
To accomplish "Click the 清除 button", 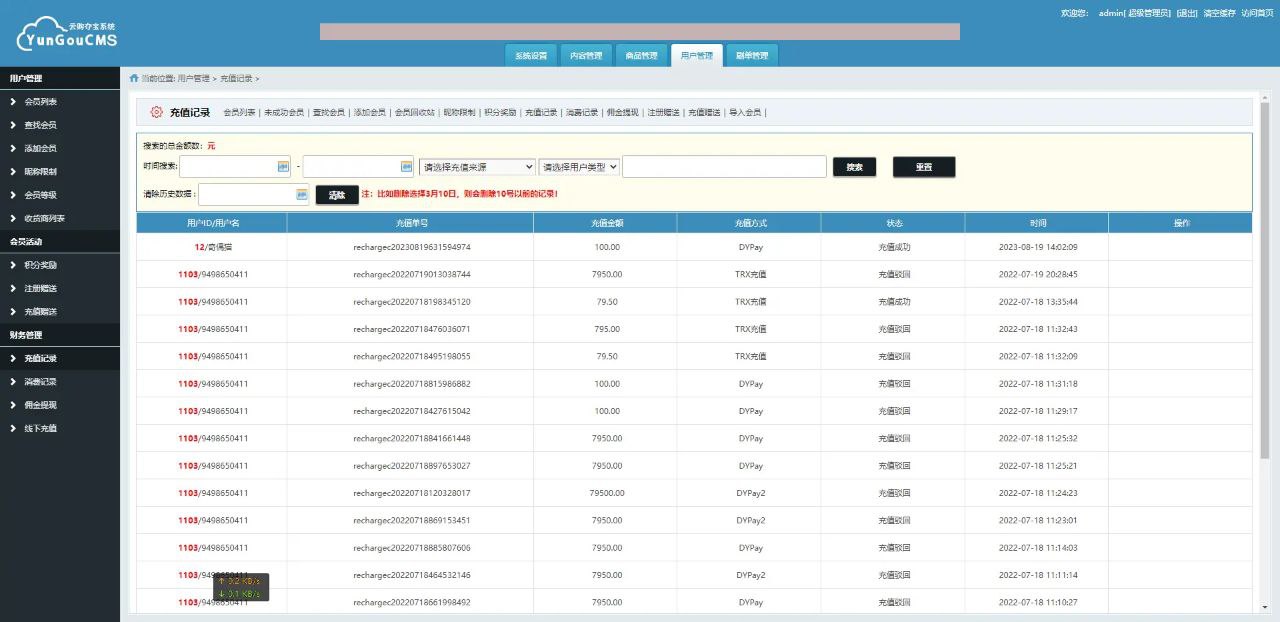I will (337, 196).
